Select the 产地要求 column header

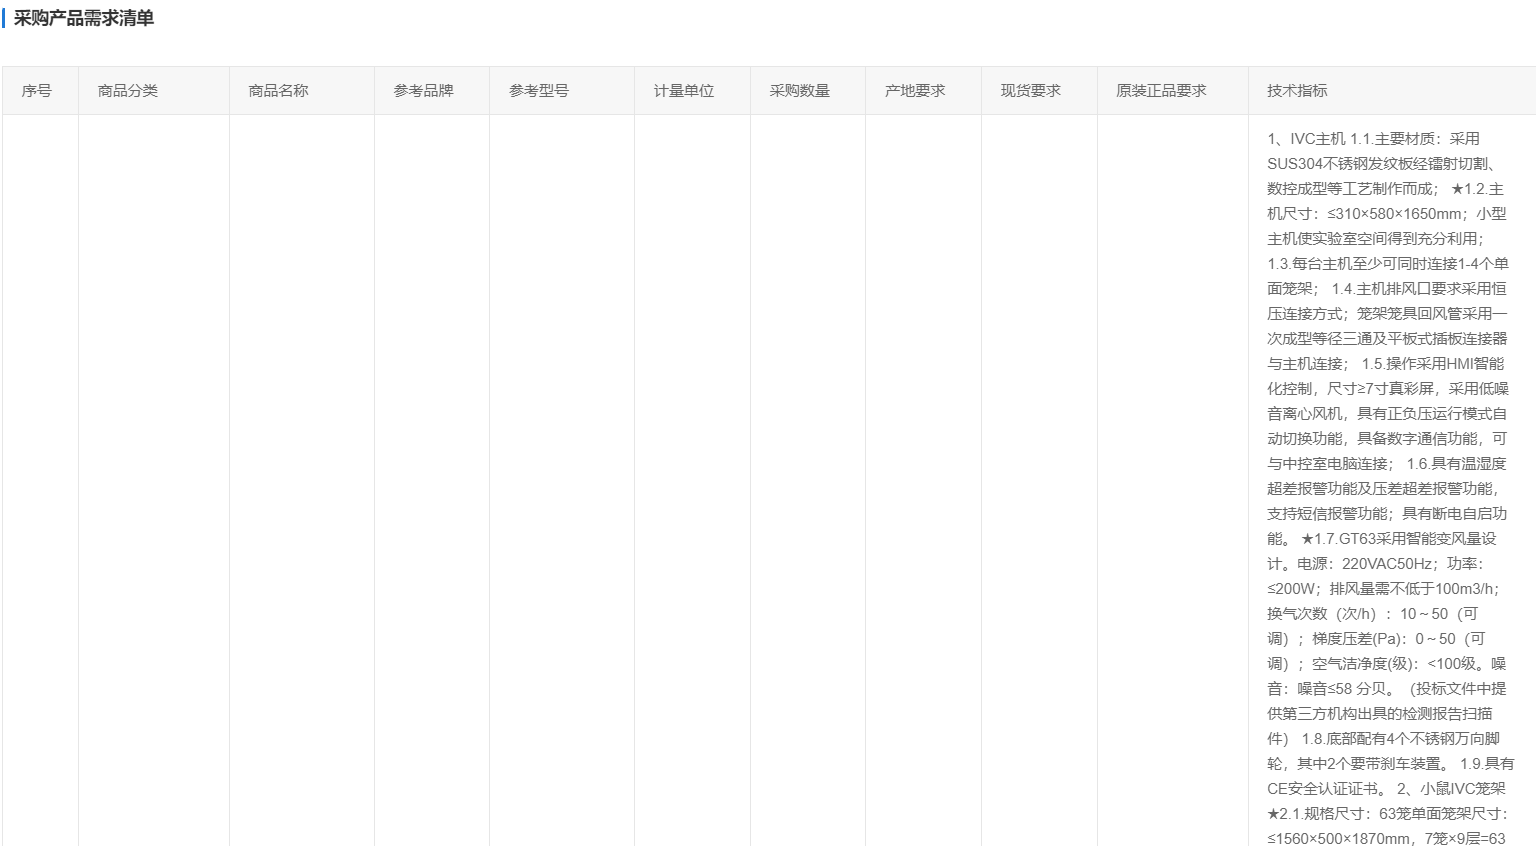[x=915, y=91]
